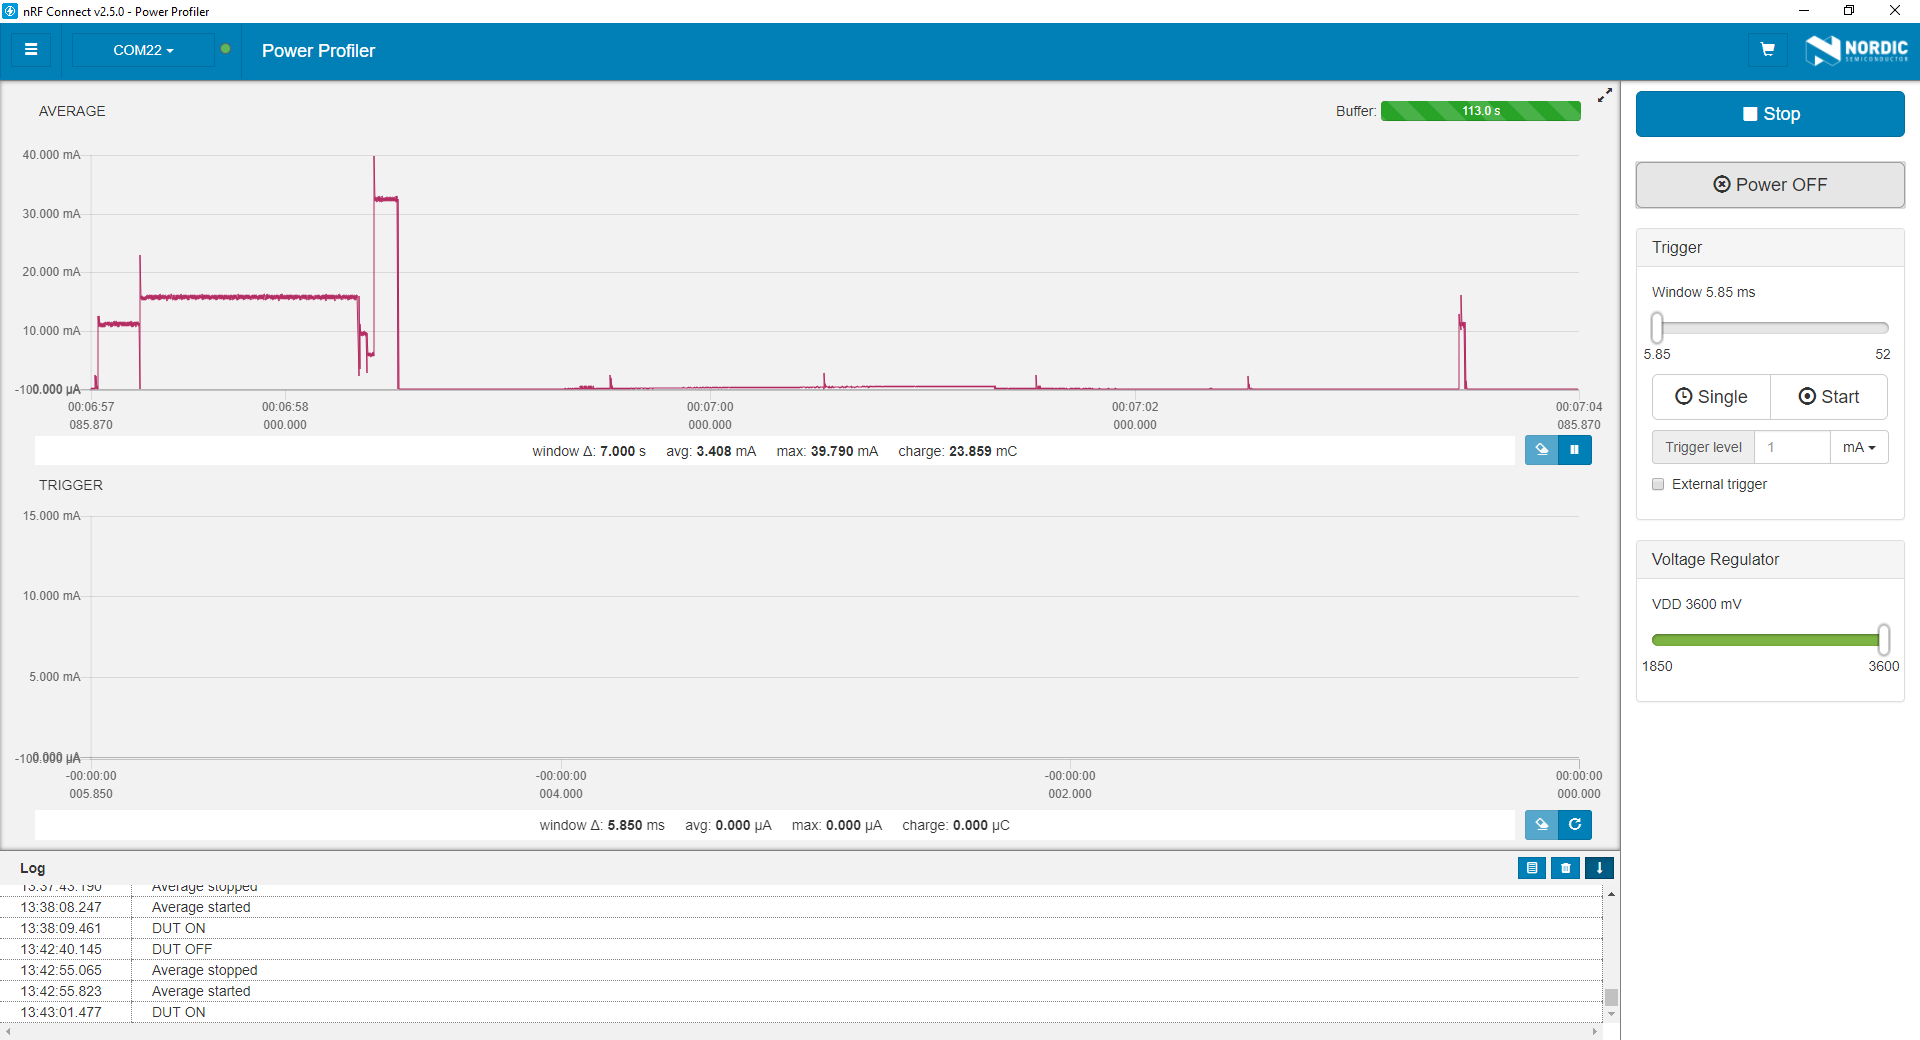Click the trigger Start button
The image size is (1920, 1040).
click(1829, 397)
